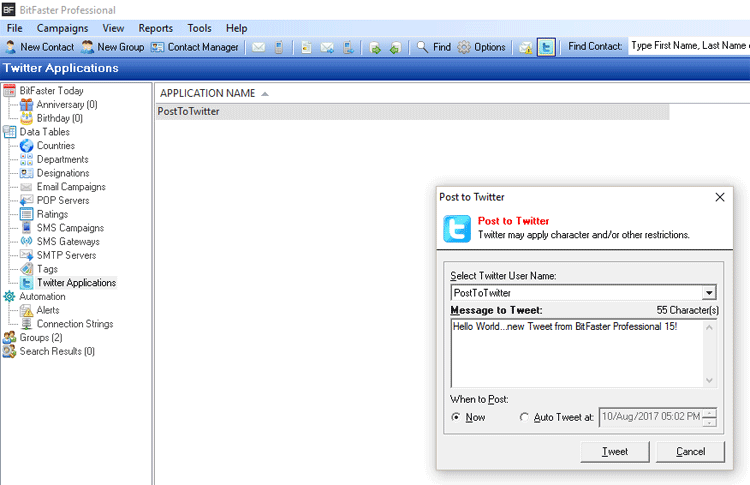Open the Reports menu
Image resolution: width=750 pixels, height=485 pixels.
(156, 28)
